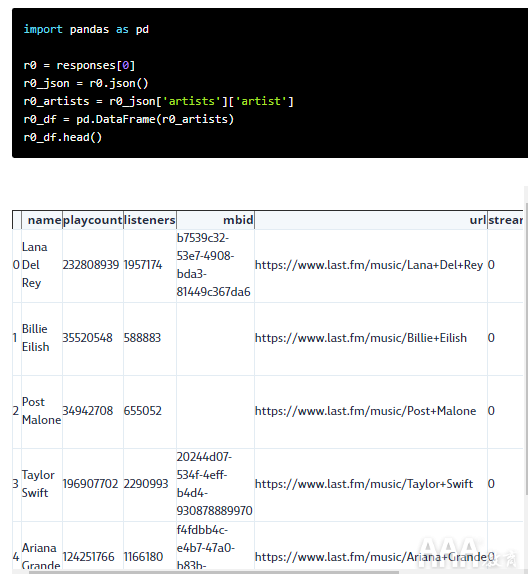Click the mbid starting with f4fdbb4c
528x574 pixels.
pyautogui.click(x=206, y=547)
